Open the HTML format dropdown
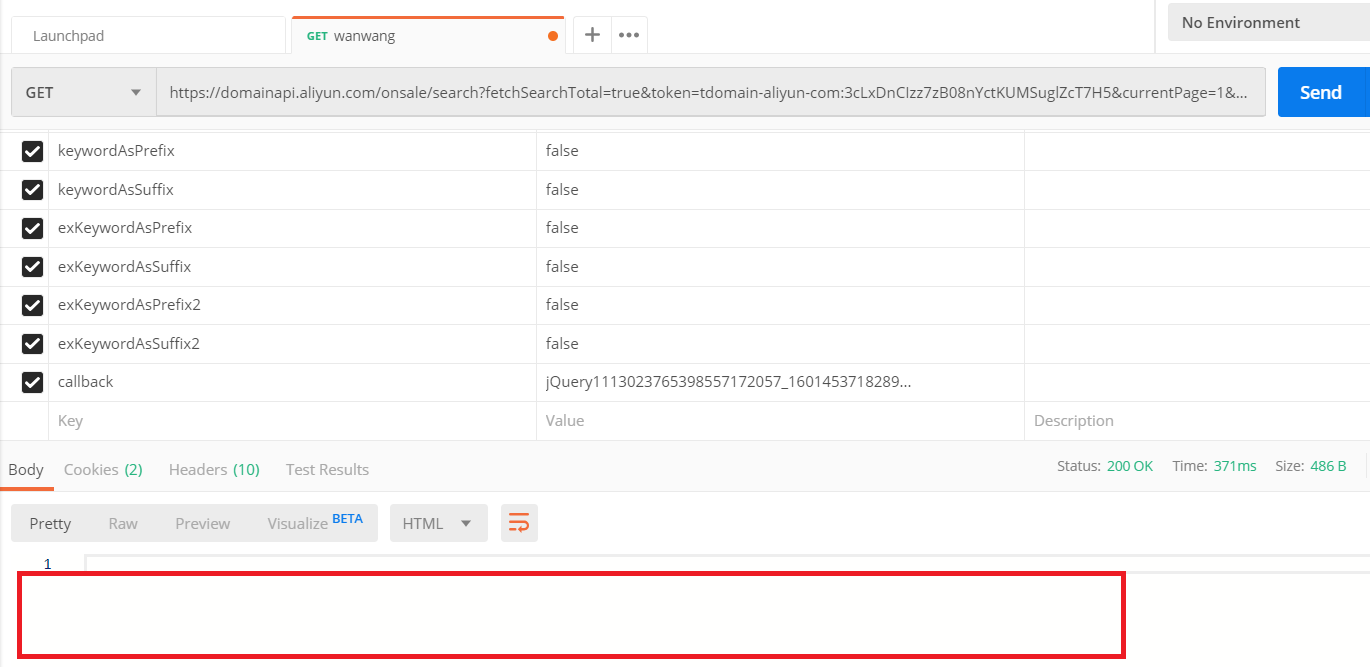 (438, 523)
